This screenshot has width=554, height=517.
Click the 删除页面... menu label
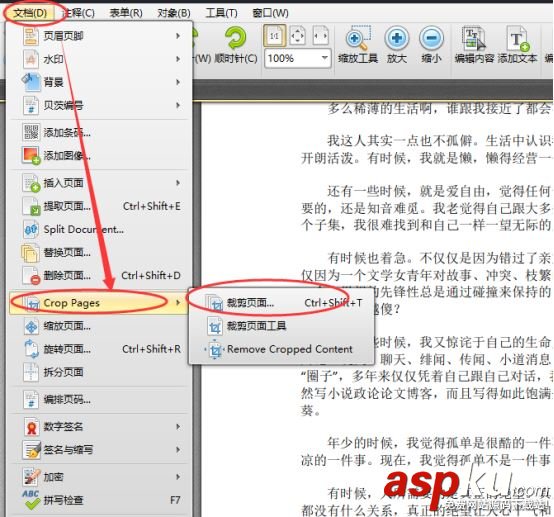point(67,276)
